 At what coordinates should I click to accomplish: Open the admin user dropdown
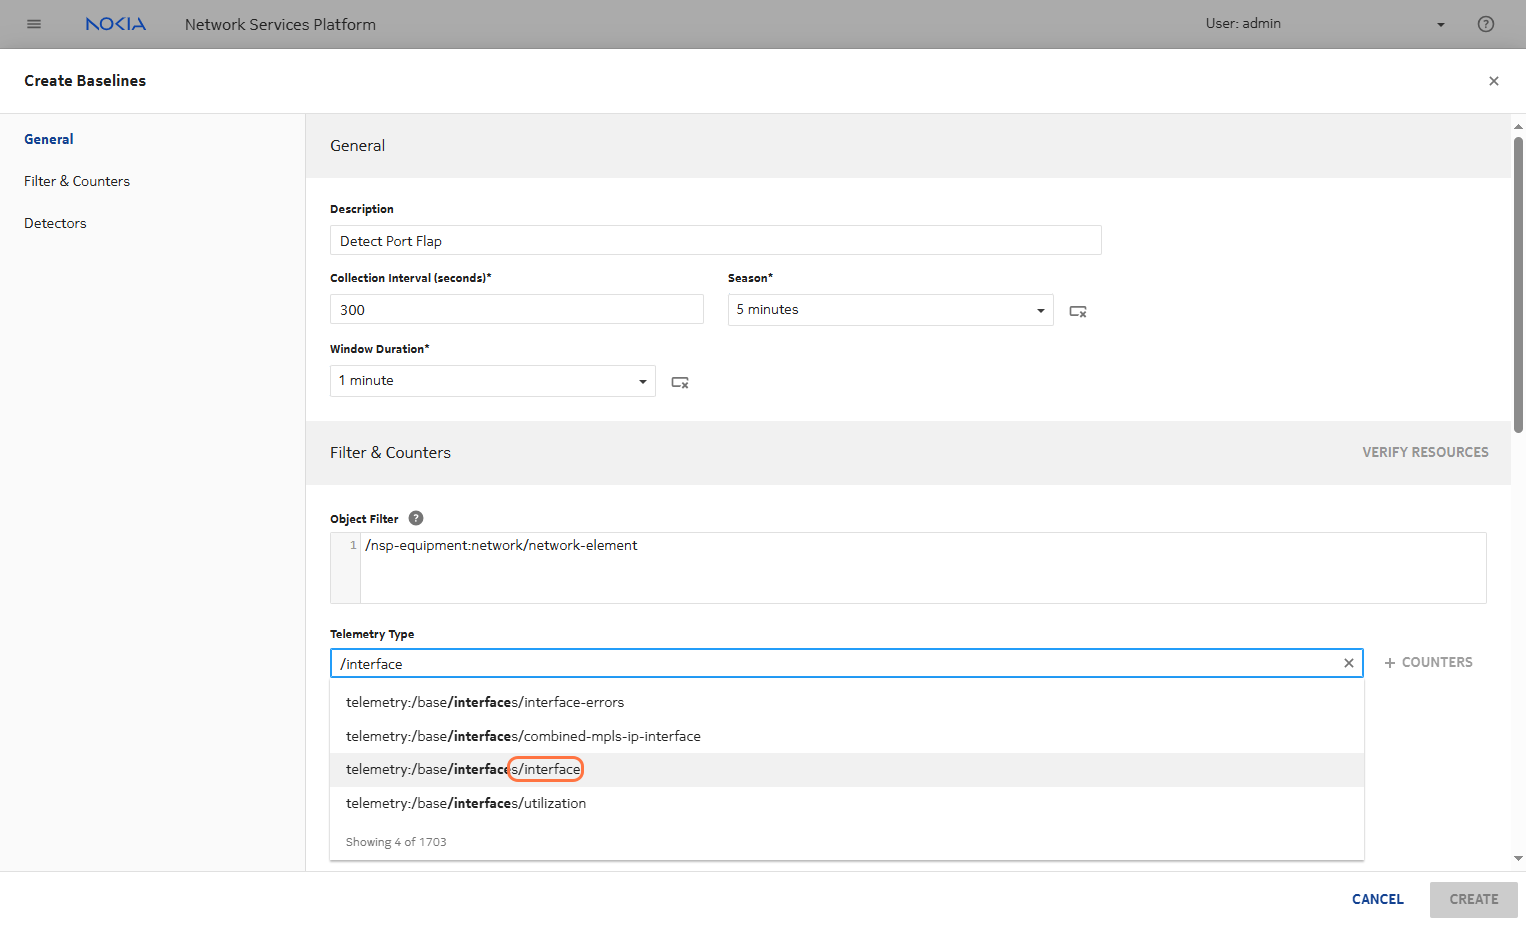pyautogui.click(x=1440, y=25)
